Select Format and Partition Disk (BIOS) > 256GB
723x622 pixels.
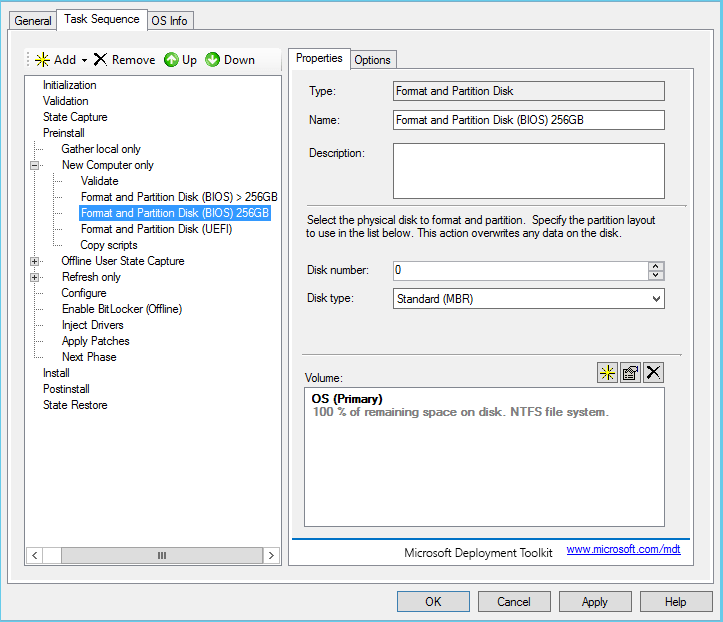click(x=179, y=197)
